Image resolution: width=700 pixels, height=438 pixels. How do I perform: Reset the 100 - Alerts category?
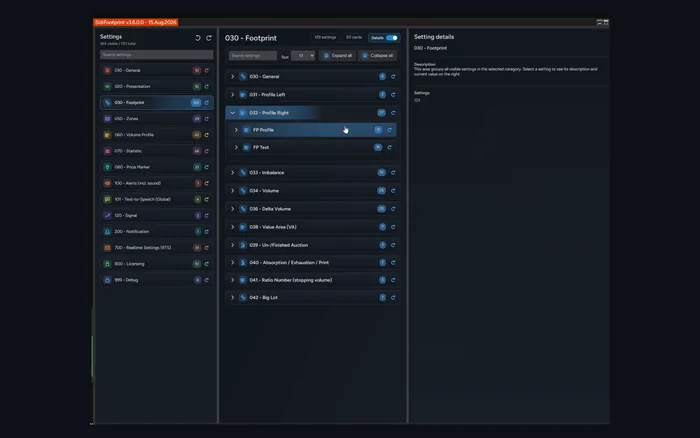click(207, 183)
